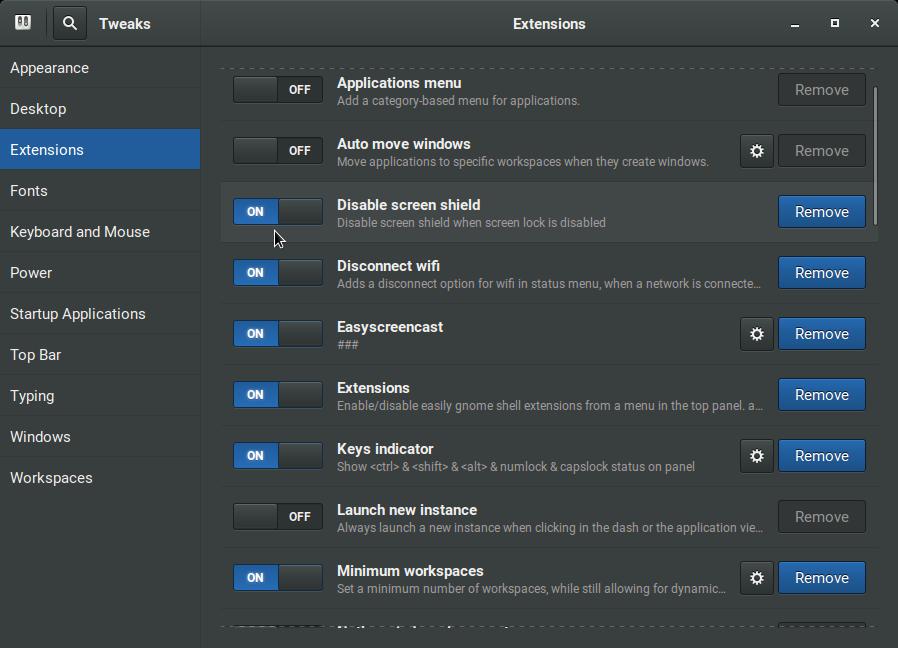The height and width of the screenshot is (648, 898).
Task: Remove the Disconnect wifi extension
Action: [x=821, y=273]
